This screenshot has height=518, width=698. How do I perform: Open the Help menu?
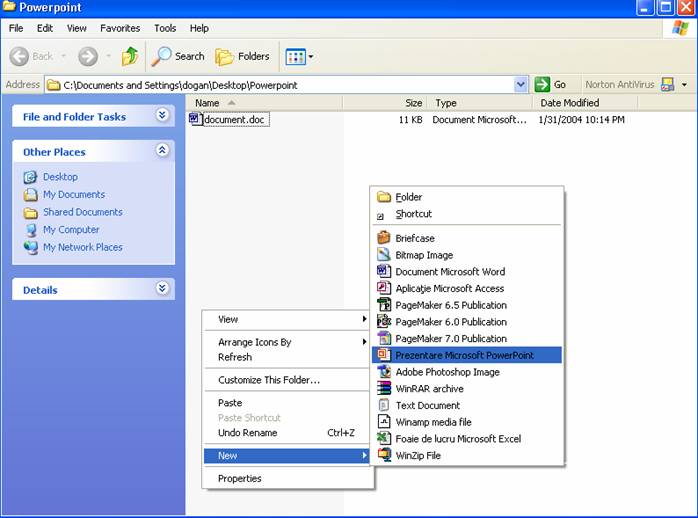click(x=199, y=28)
